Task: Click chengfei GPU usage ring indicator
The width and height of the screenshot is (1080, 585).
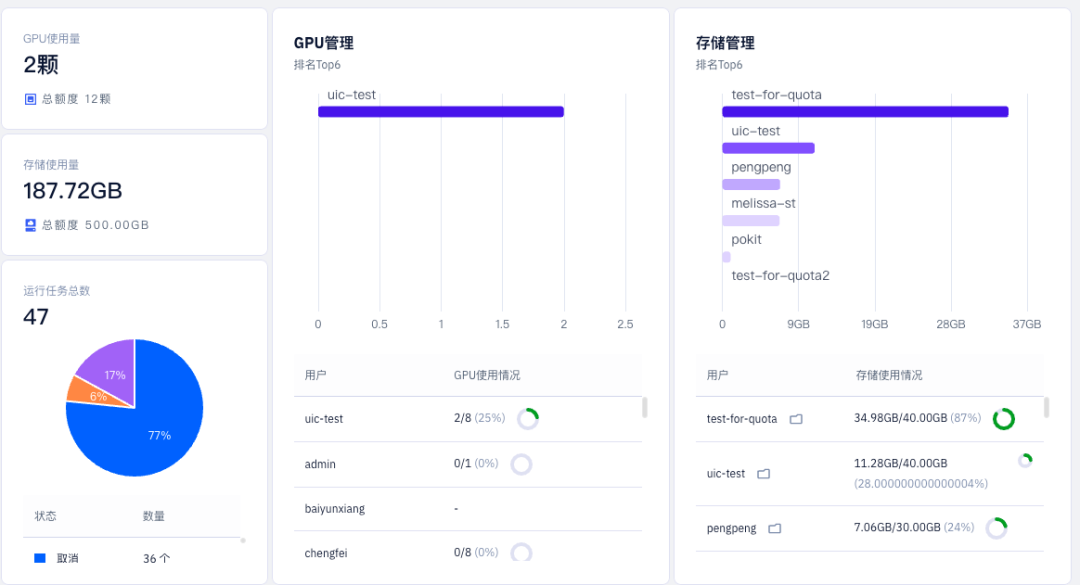Action: (521, 553)
